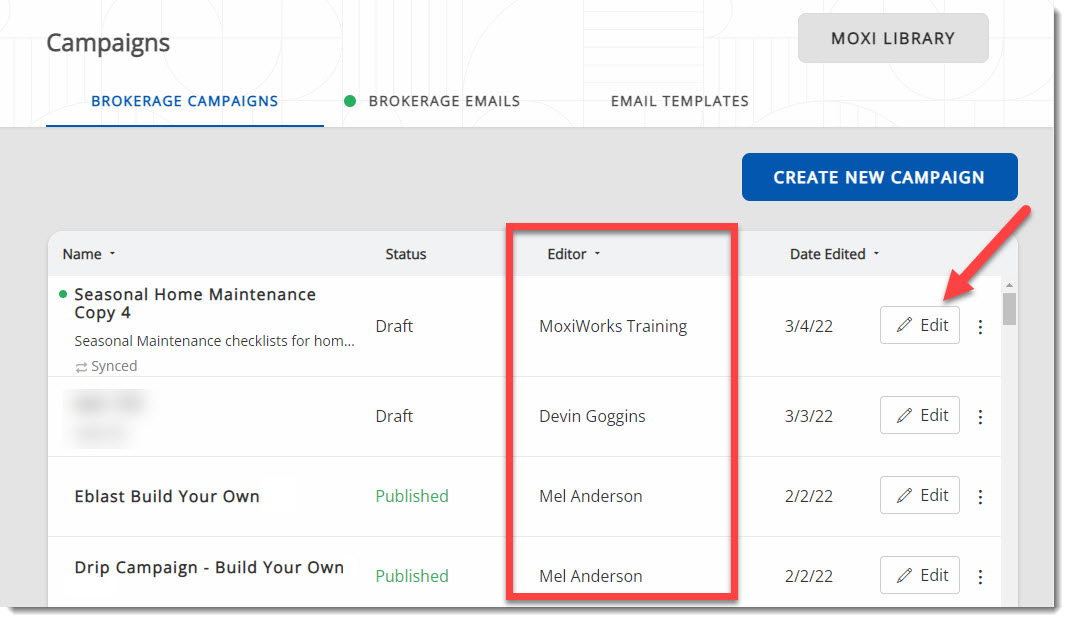Open the Eblast Build Your Own campaign name

tap(167, 496)
